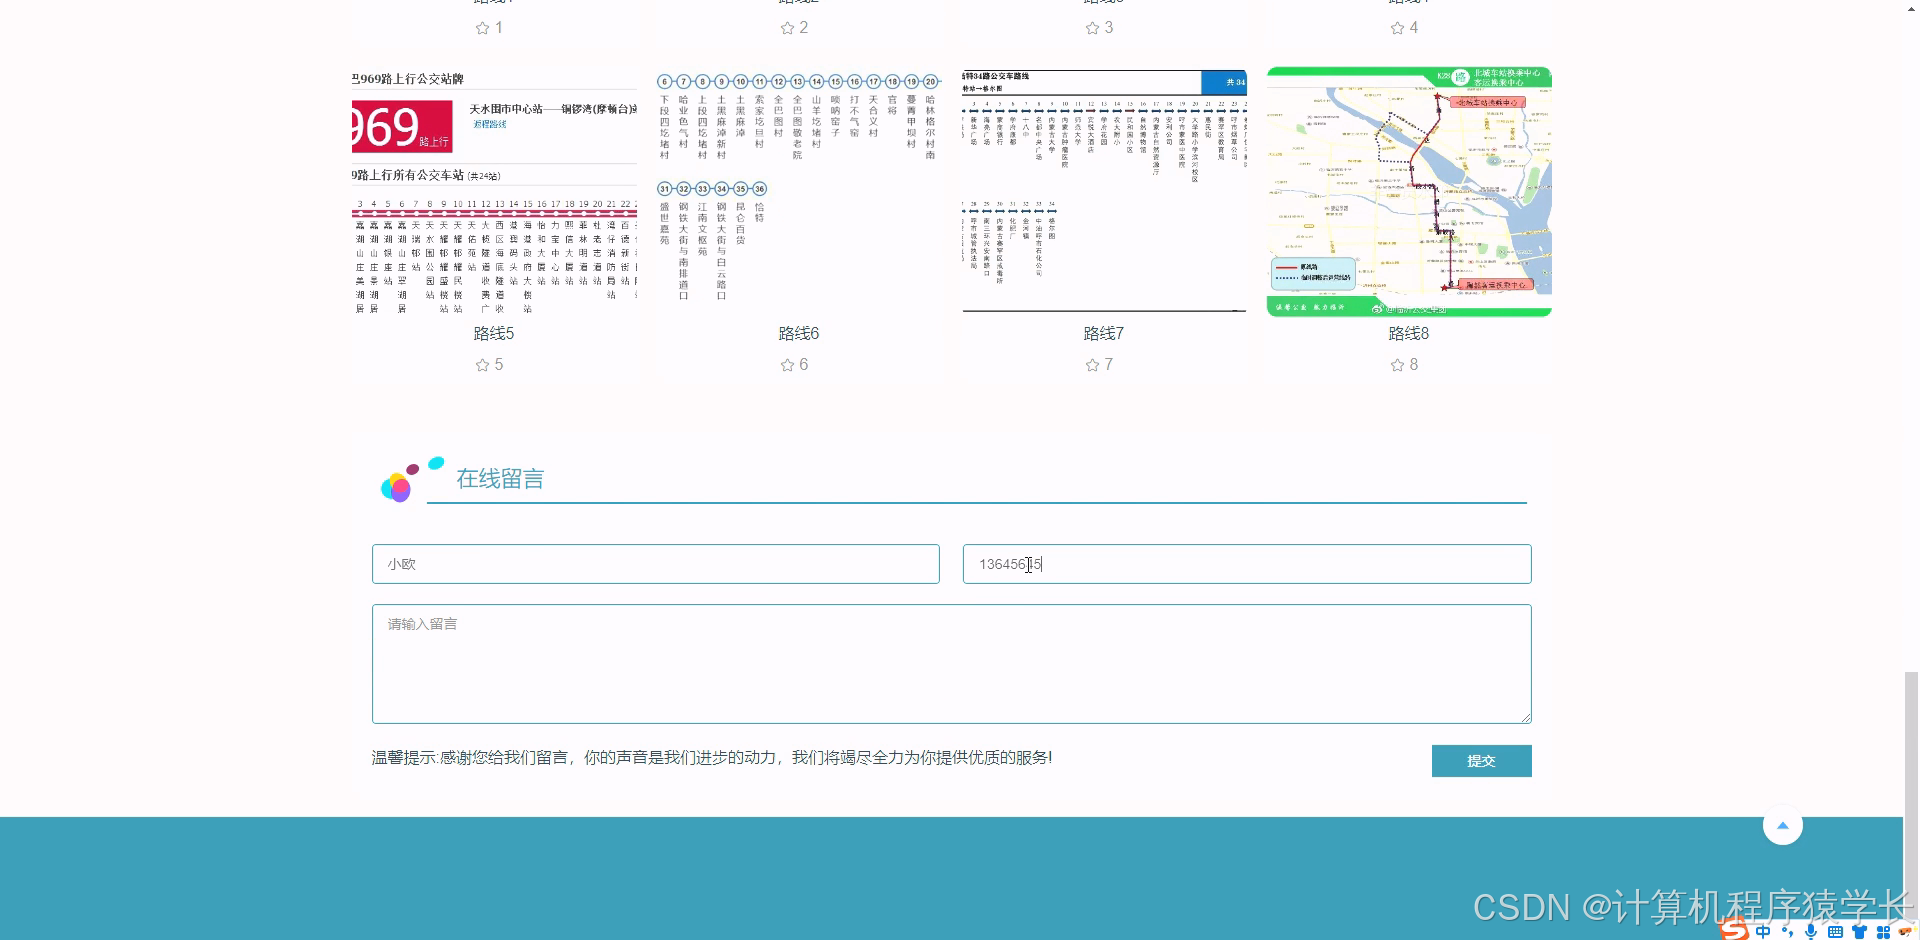Click the voice input microphone icon in tray
This screenshot has width=1920, height=940.
point(1810,932)
